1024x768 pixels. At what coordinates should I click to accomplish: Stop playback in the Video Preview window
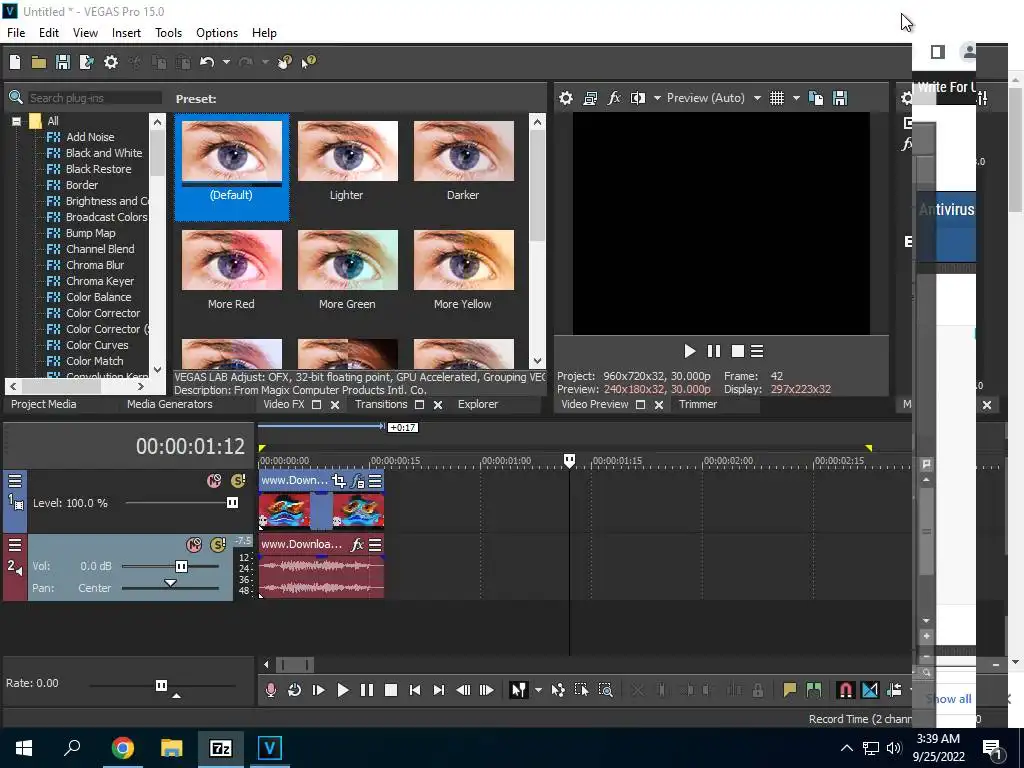pyautogui.click(x=738, y=351)
